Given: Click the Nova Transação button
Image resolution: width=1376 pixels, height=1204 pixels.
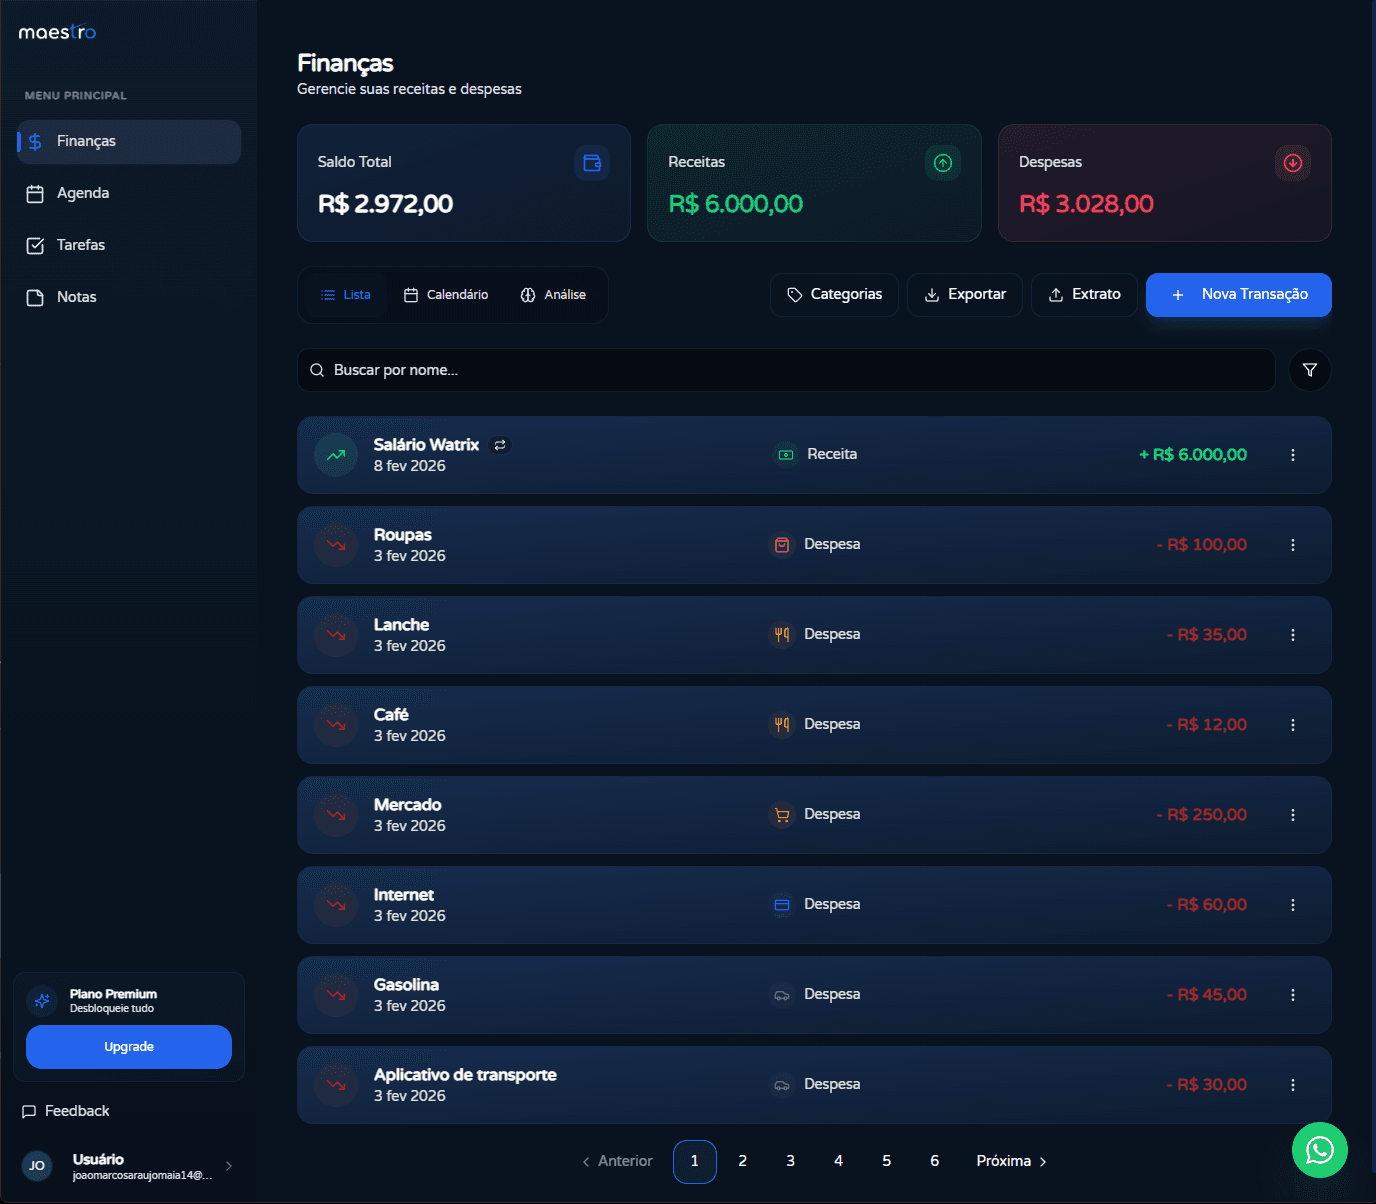Looking at the screenshot, I should click(x=1238, y=294).
